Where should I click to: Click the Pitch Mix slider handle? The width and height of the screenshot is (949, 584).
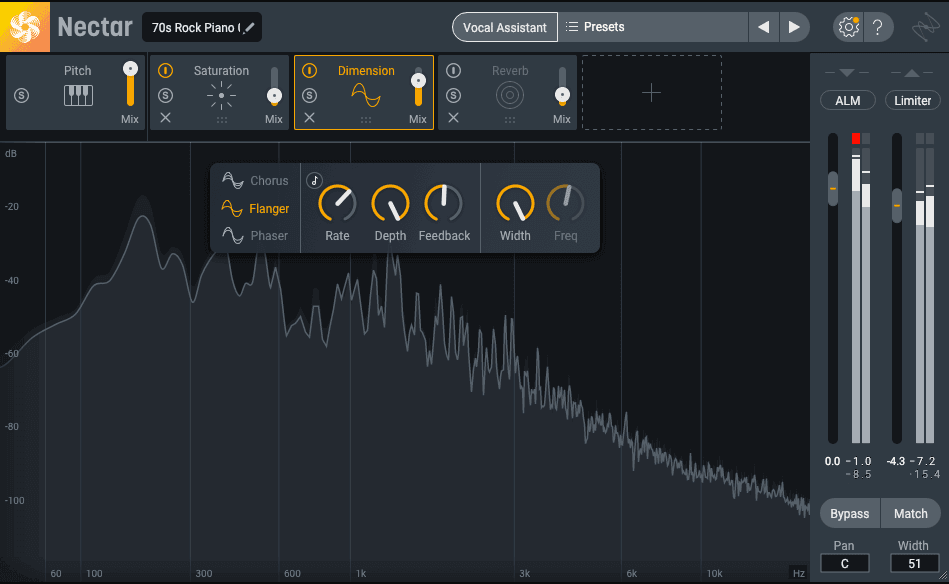point(130,69)
